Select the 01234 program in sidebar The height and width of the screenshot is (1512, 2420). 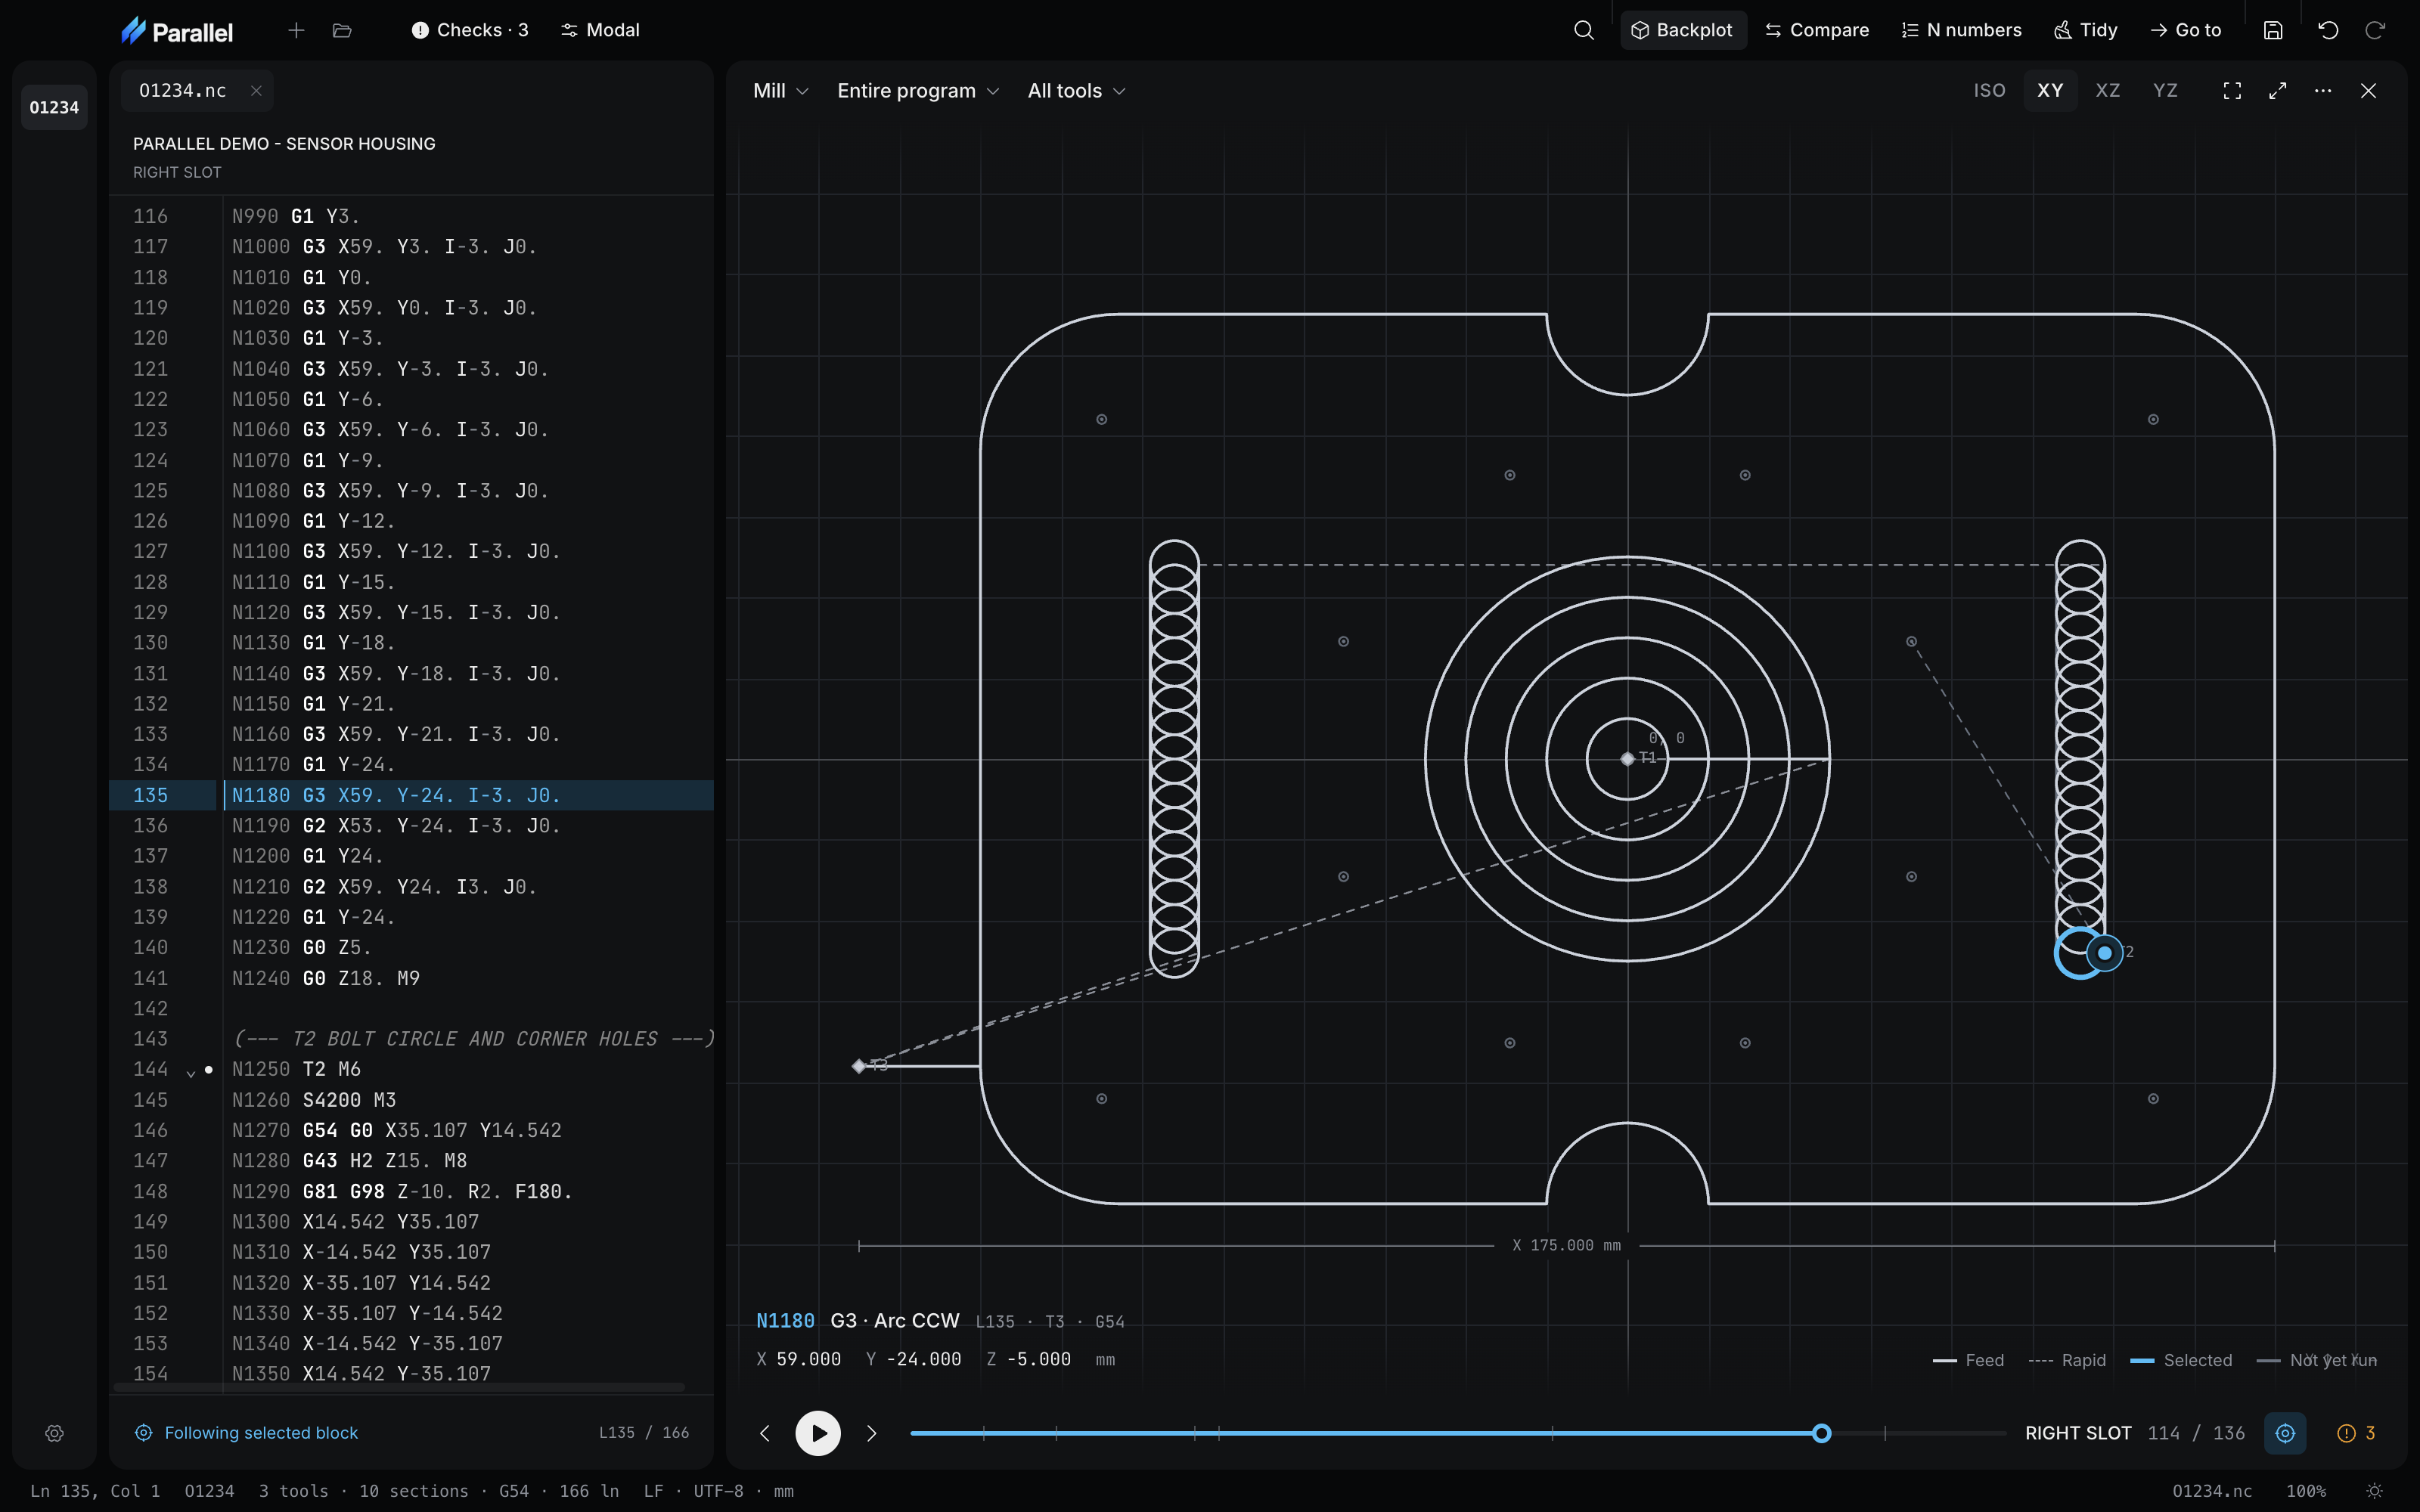click(54, 107)
